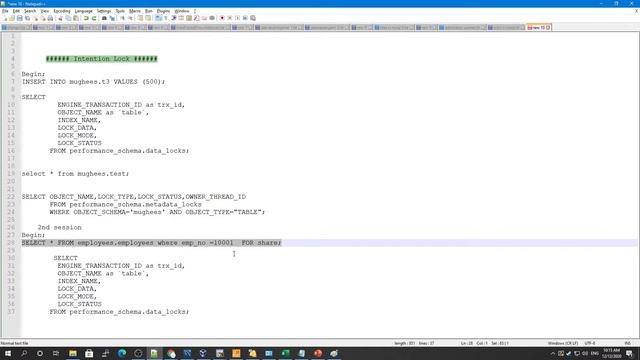
Task: Open the Macro menu
Action: (135, 11)
